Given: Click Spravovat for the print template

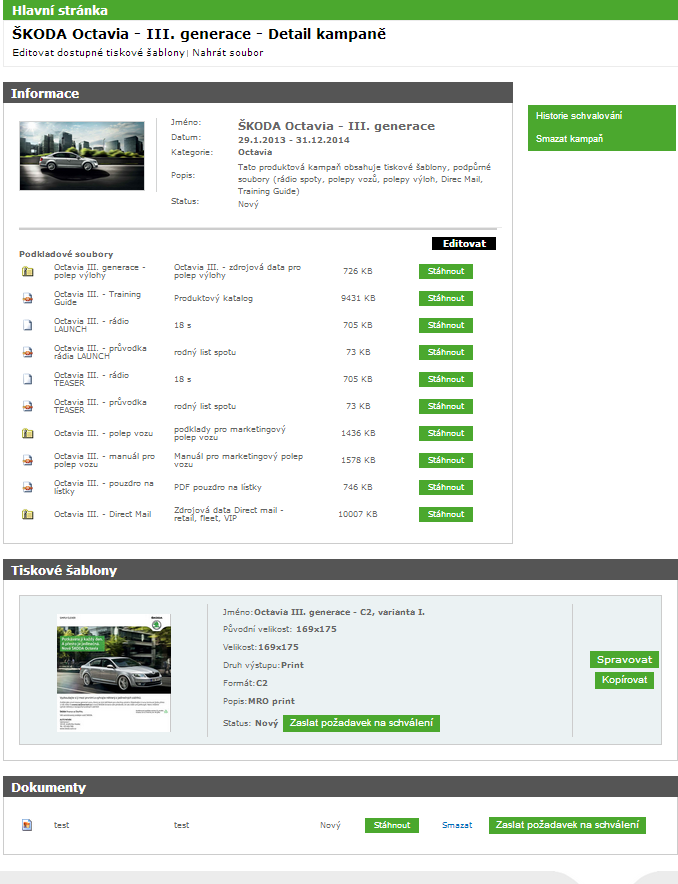Looking at the screenshot, I should pos(624,660).
